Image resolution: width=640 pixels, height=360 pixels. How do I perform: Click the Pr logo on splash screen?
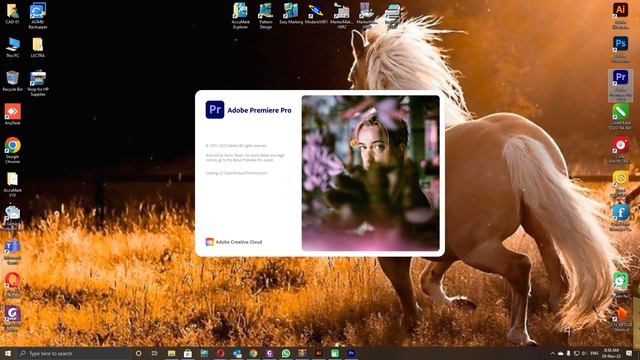(215, 110)
